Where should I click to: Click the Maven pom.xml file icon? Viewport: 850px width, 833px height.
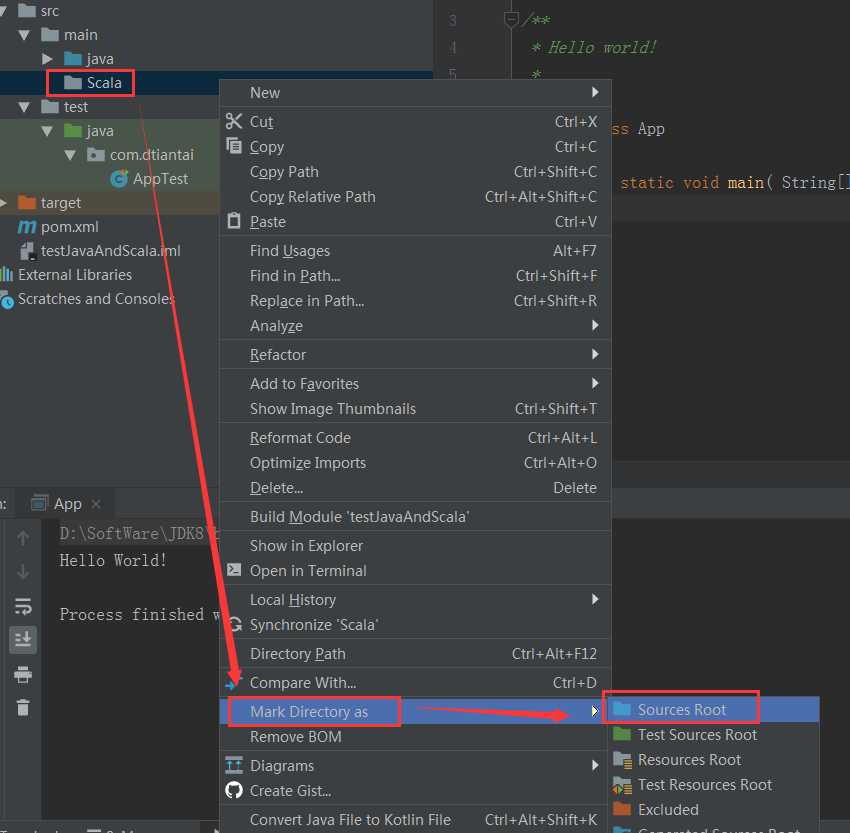point(27,227)
